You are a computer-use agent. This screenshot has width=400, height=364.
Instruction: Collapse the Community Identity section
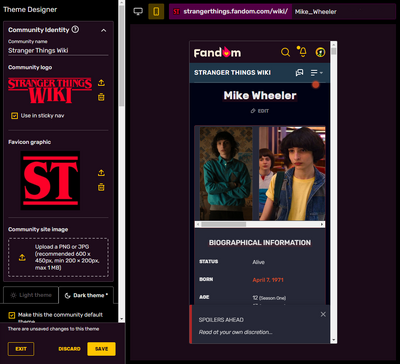coord(104,30)
